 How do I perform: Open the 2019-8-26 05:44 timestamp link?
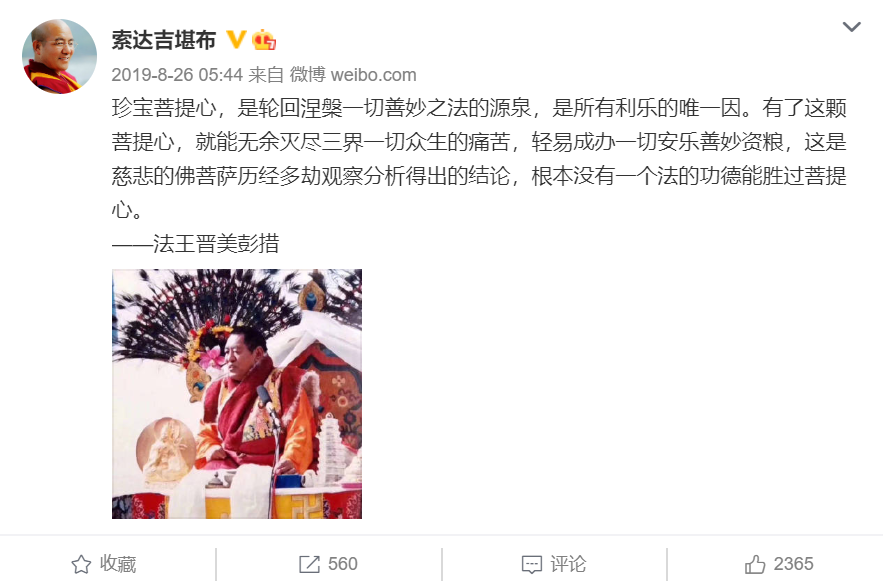coord(177,74)
